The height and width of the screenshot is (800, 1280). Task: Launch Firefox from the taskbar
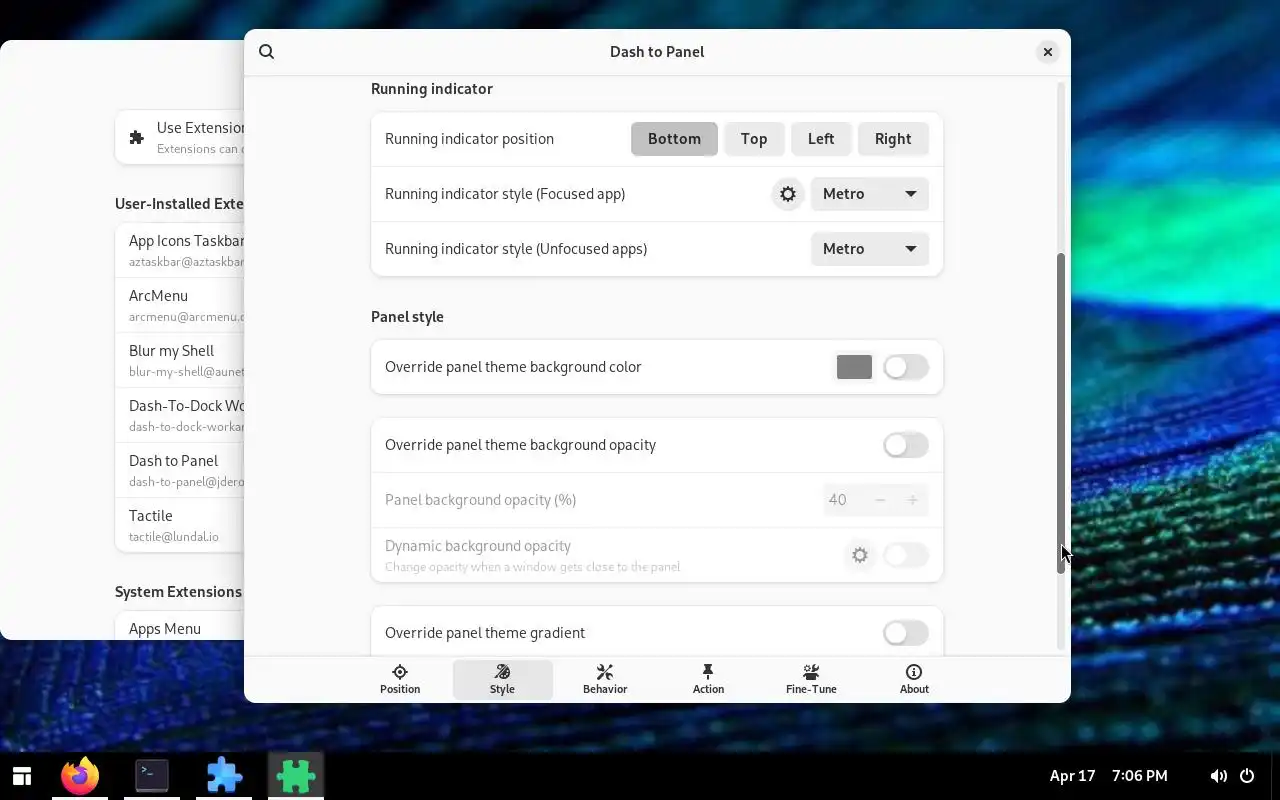[80, 776]
